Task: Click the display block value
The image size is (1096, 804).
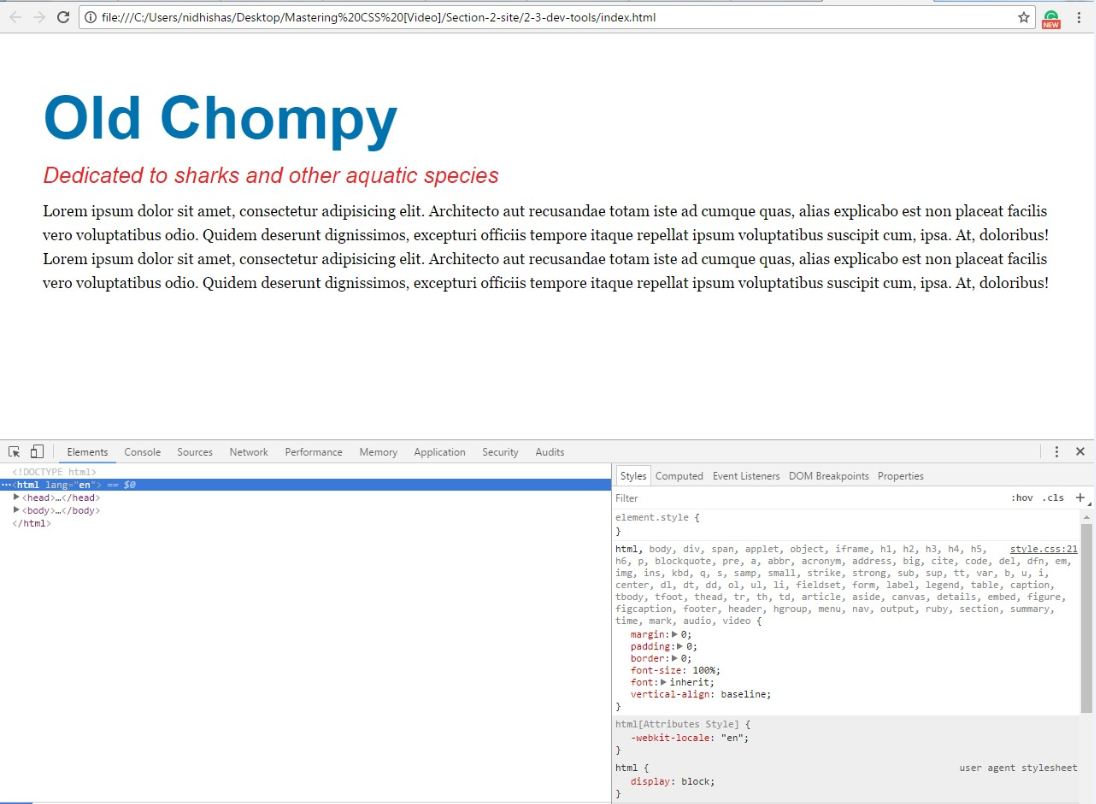Action: [695, 782]
